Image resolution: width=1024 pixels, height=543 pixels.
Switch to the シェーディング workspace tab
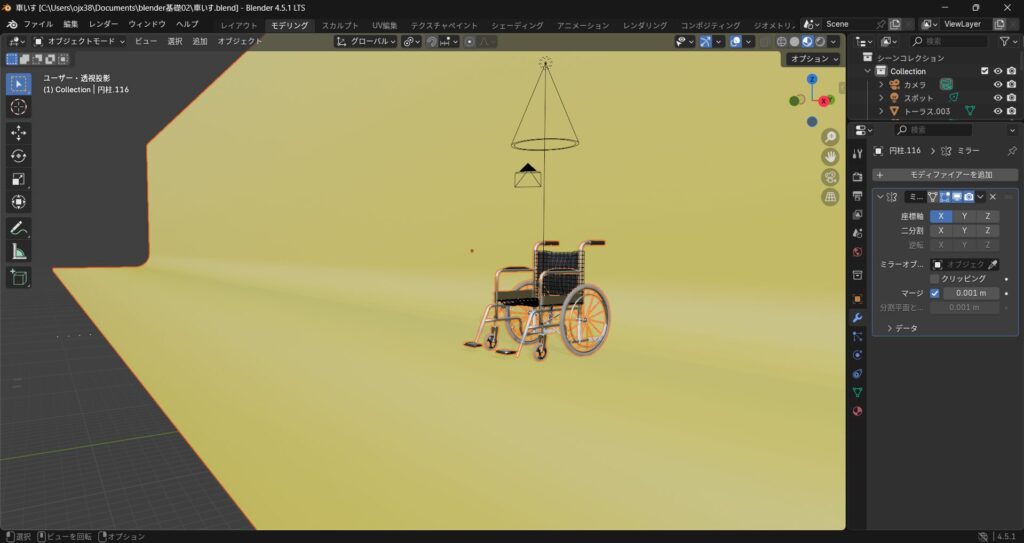(517, 25)
